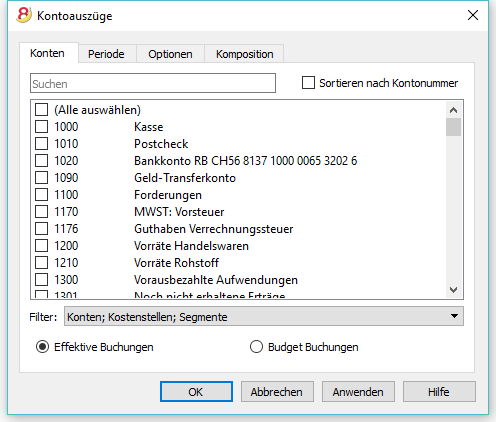The height and width of the screenshot is (422, 496).
Task: Open the Optionen tab
Action: pyautogui.click(x=170, y=54)
